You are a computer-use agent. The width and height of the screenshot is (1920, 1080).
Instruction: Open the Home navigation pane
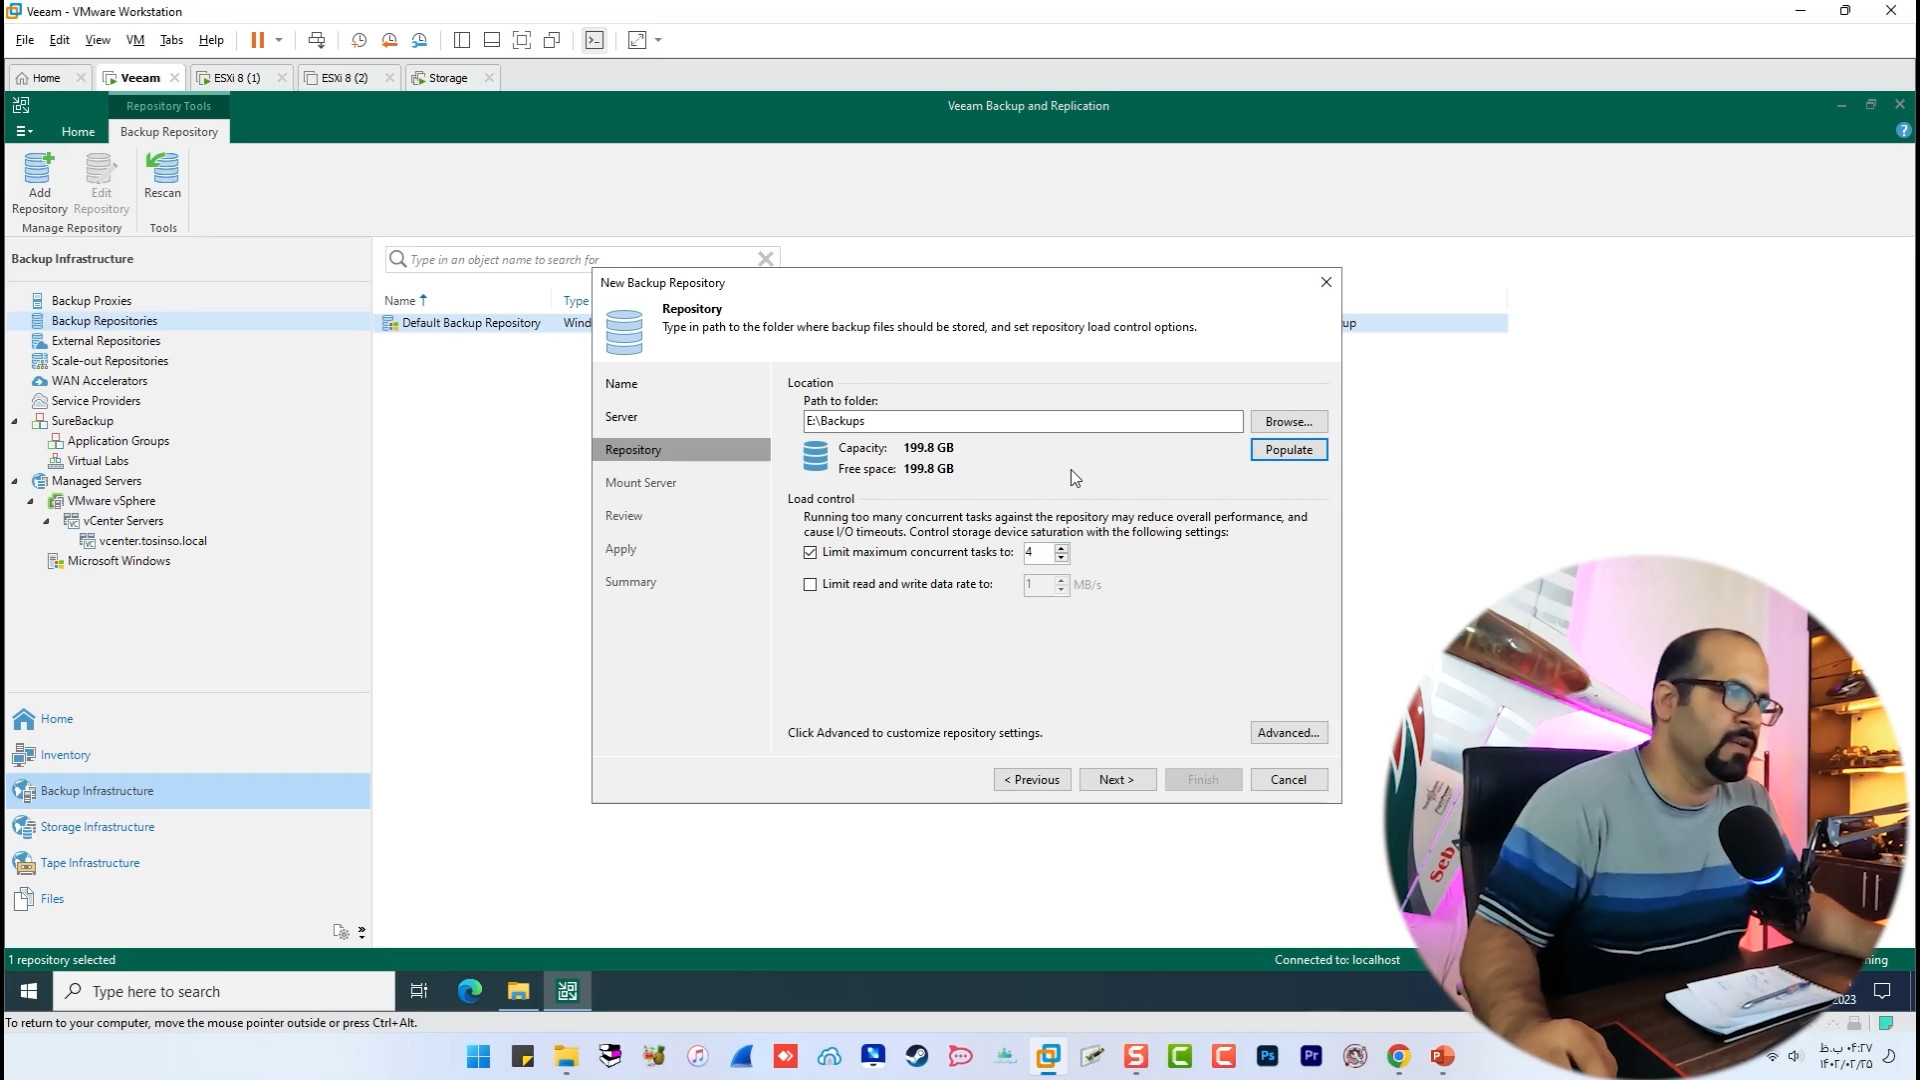coord(187,719)
